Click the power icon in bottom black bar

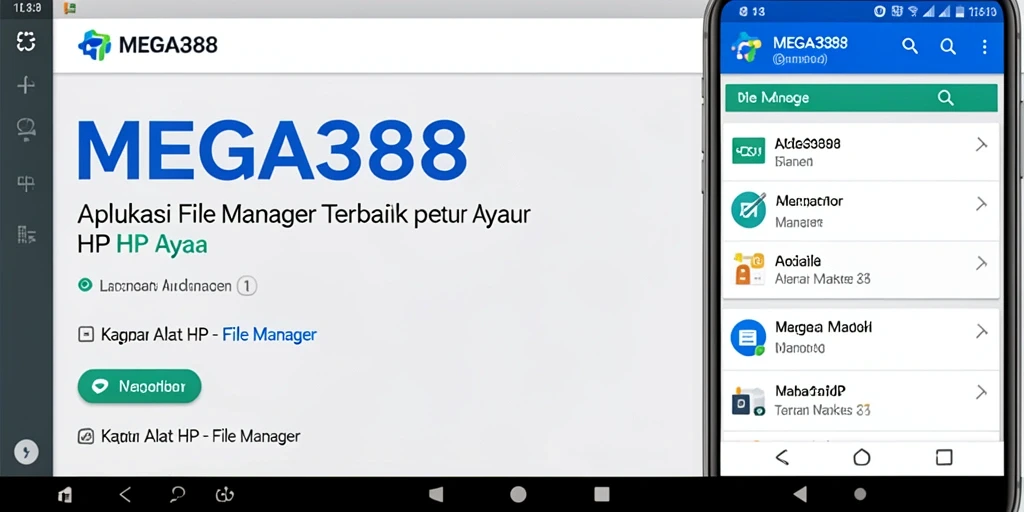[224, 495]
